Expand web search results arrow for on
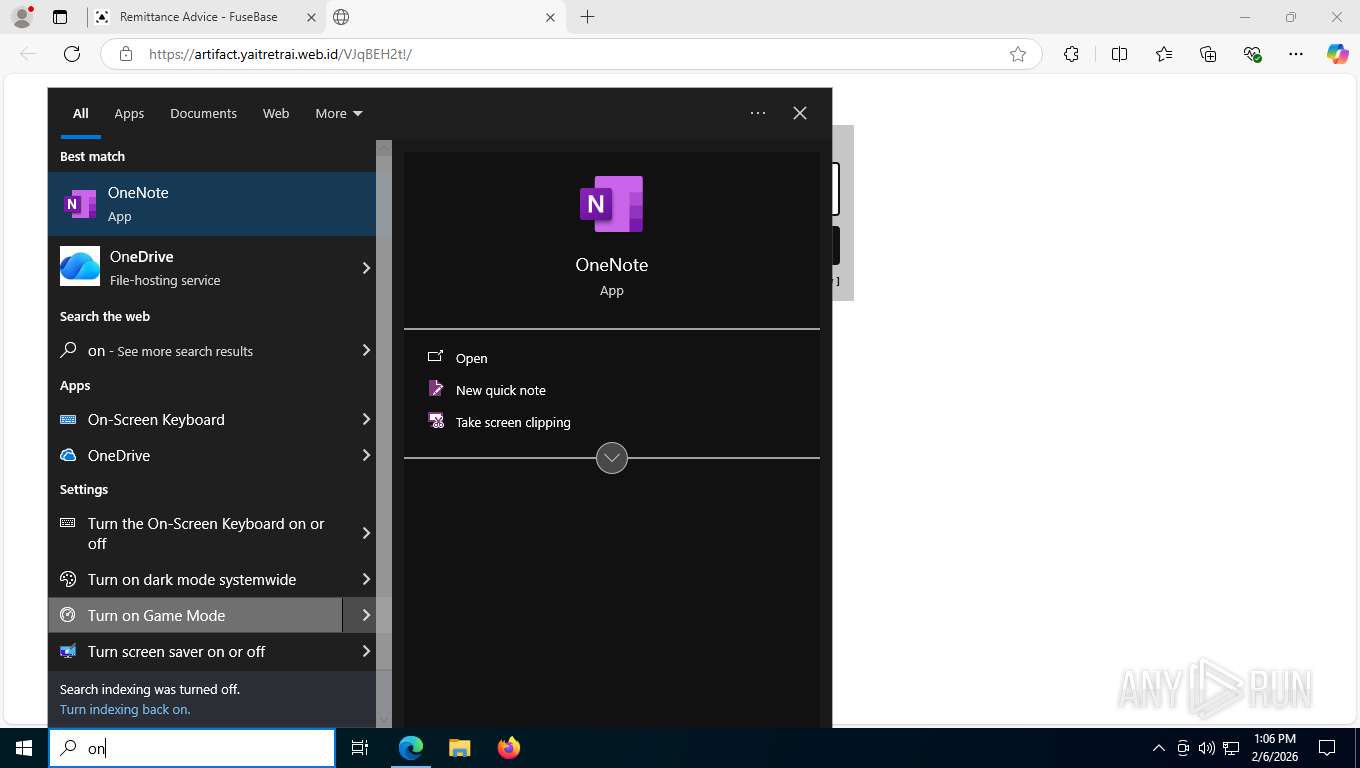The image size is (1360, 768). [x=366, y=350]
